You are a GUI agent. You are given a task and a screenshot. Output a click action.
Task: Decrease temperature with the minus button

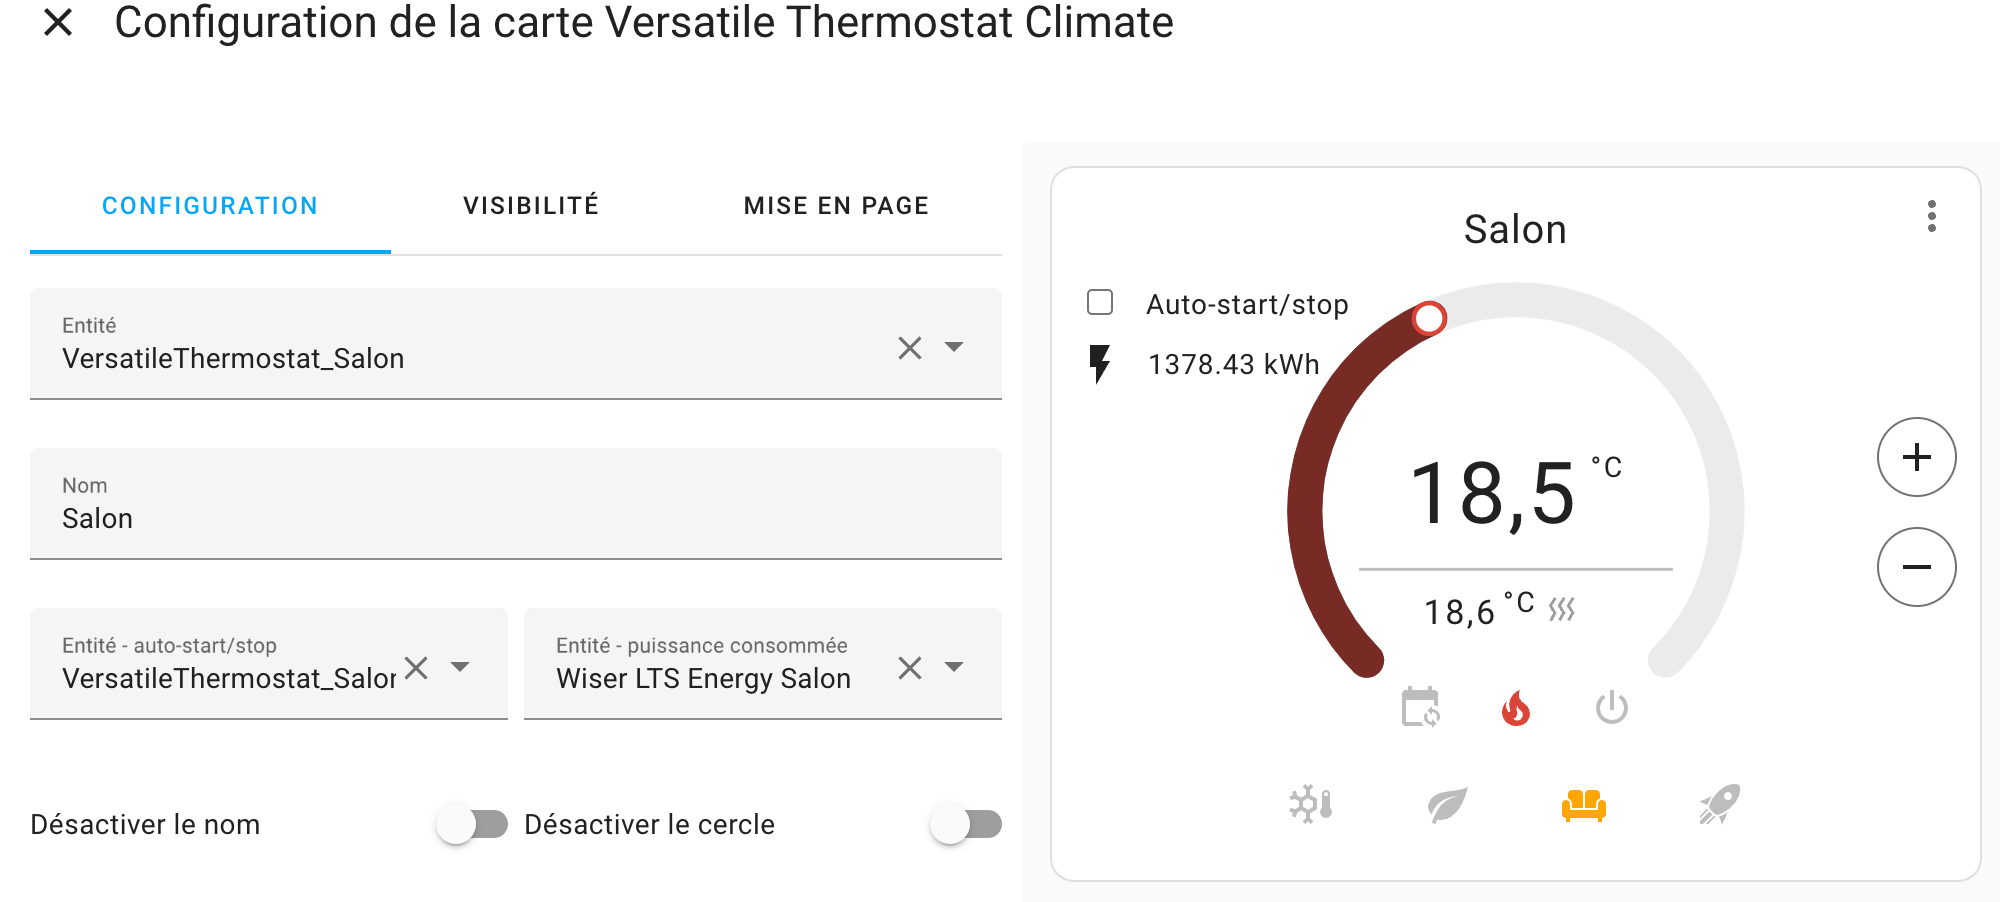1916,567
